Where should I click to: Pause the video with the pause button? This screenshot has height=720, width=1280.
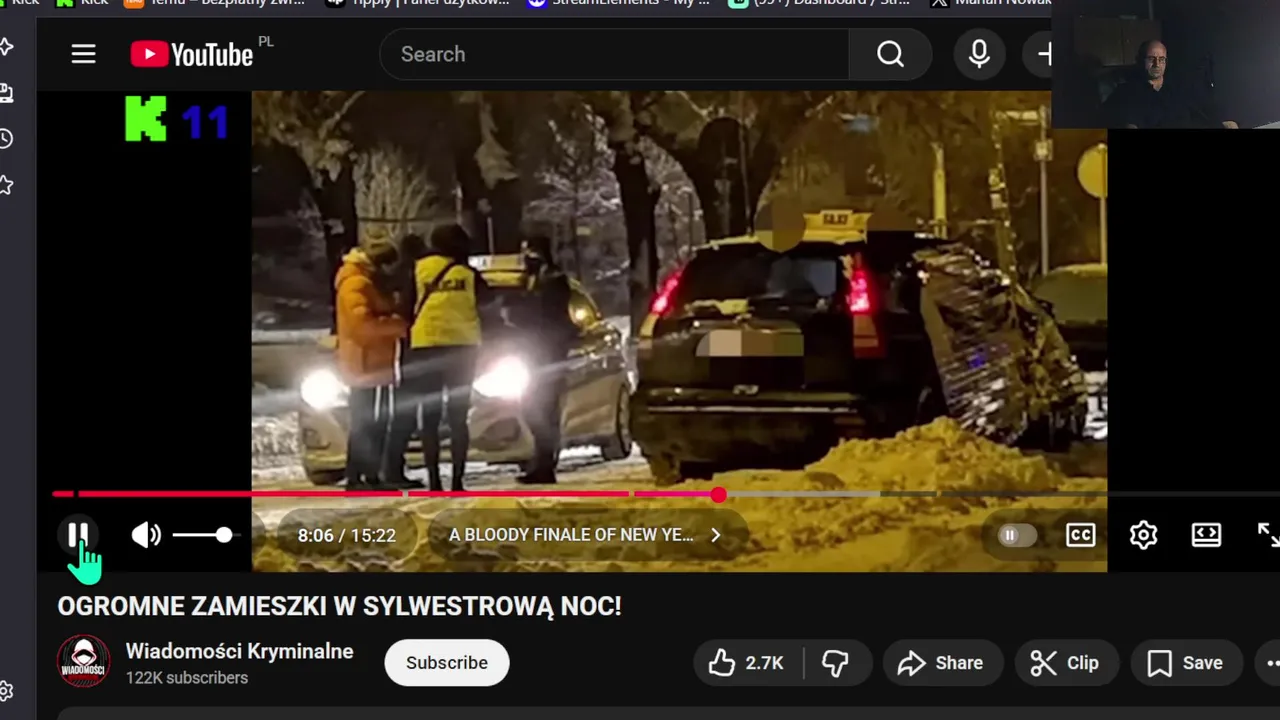tap(78, 535)
